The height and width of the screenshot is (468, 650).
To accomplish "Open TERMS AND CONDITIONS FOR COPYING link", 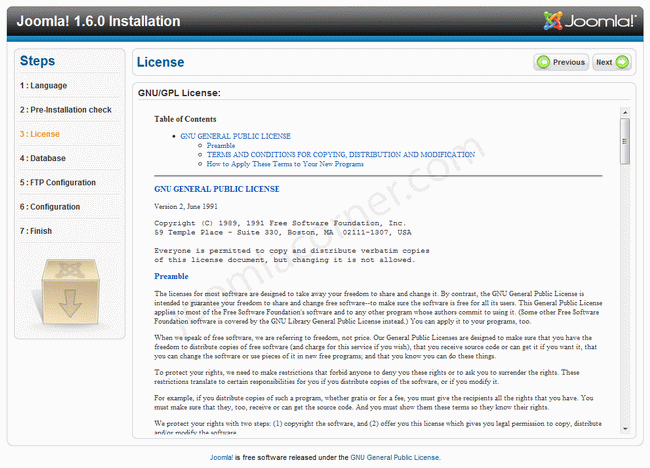I will click(341, 155).
